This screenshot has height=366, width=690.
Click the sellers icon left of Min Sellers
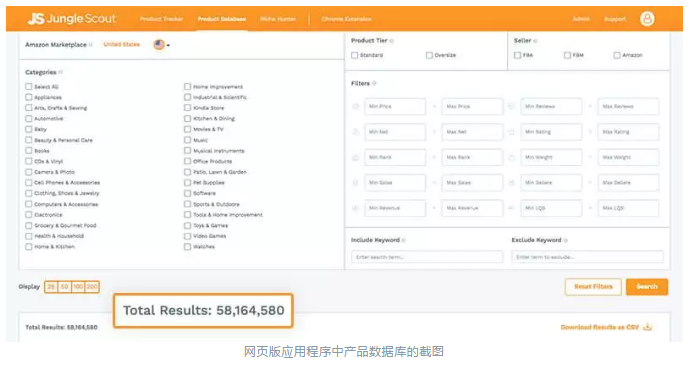(511, 183)
